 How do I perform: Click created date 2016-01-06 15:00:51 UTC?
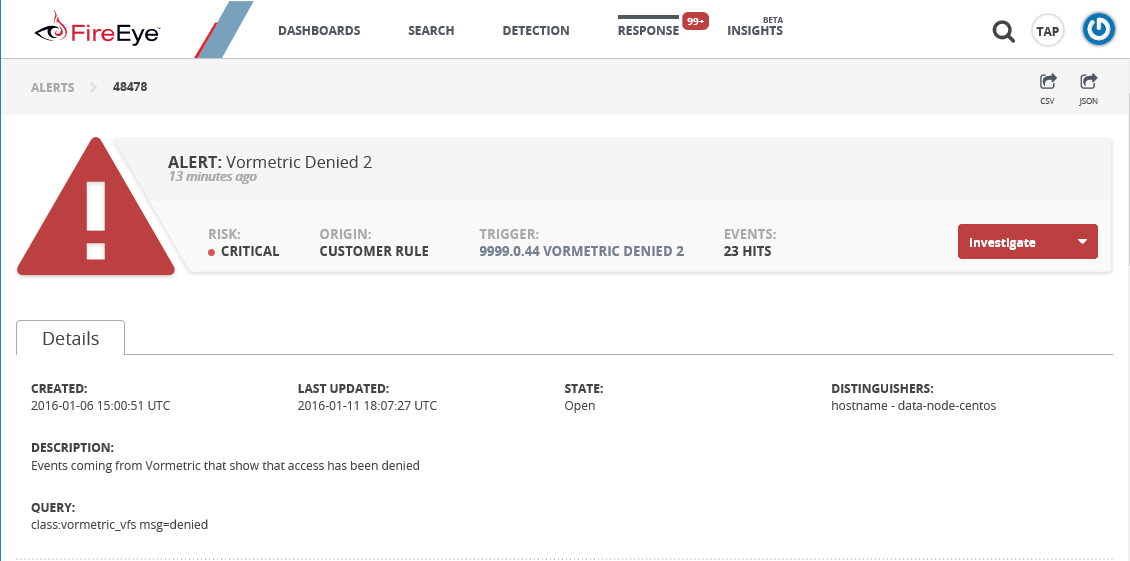click(x=101, y=405)
